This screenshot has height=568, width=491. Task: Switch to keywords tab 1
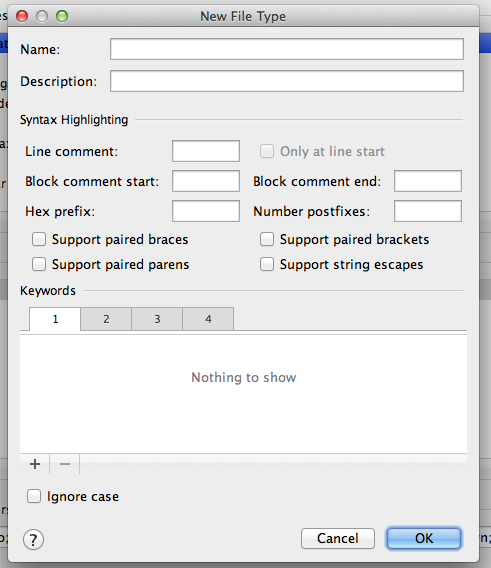click(55, 319)
